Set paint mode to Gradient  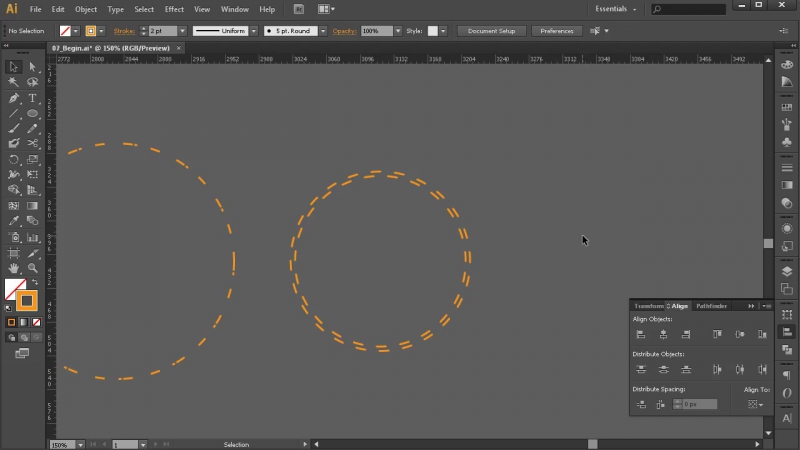(x=23, y=322)
